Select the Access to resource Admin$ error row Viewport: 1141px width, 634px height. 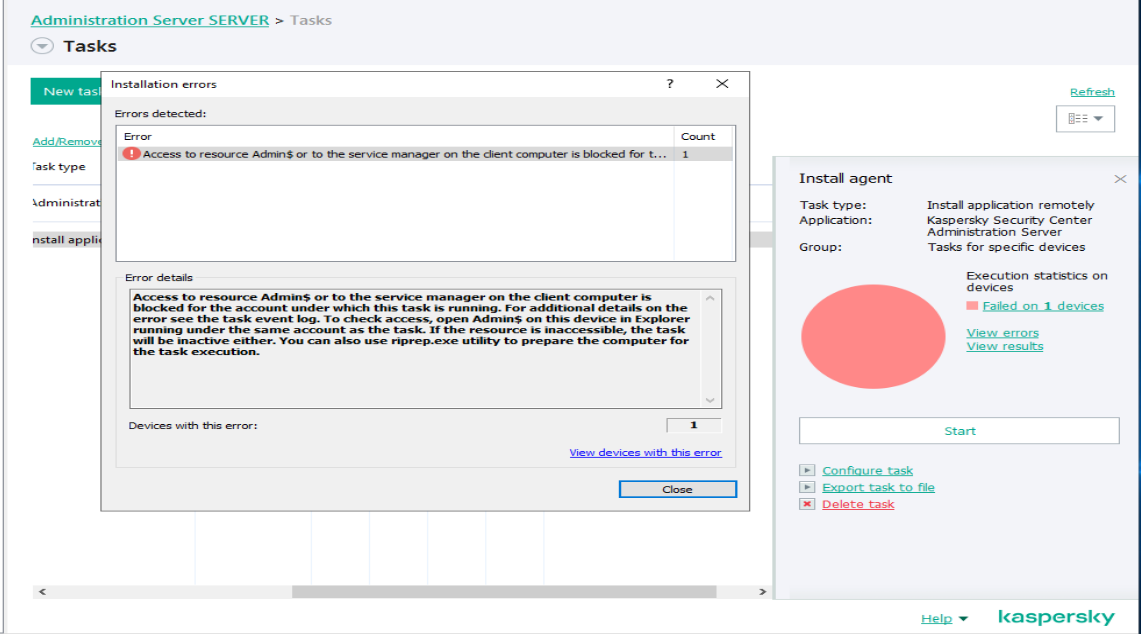(425, 154)
